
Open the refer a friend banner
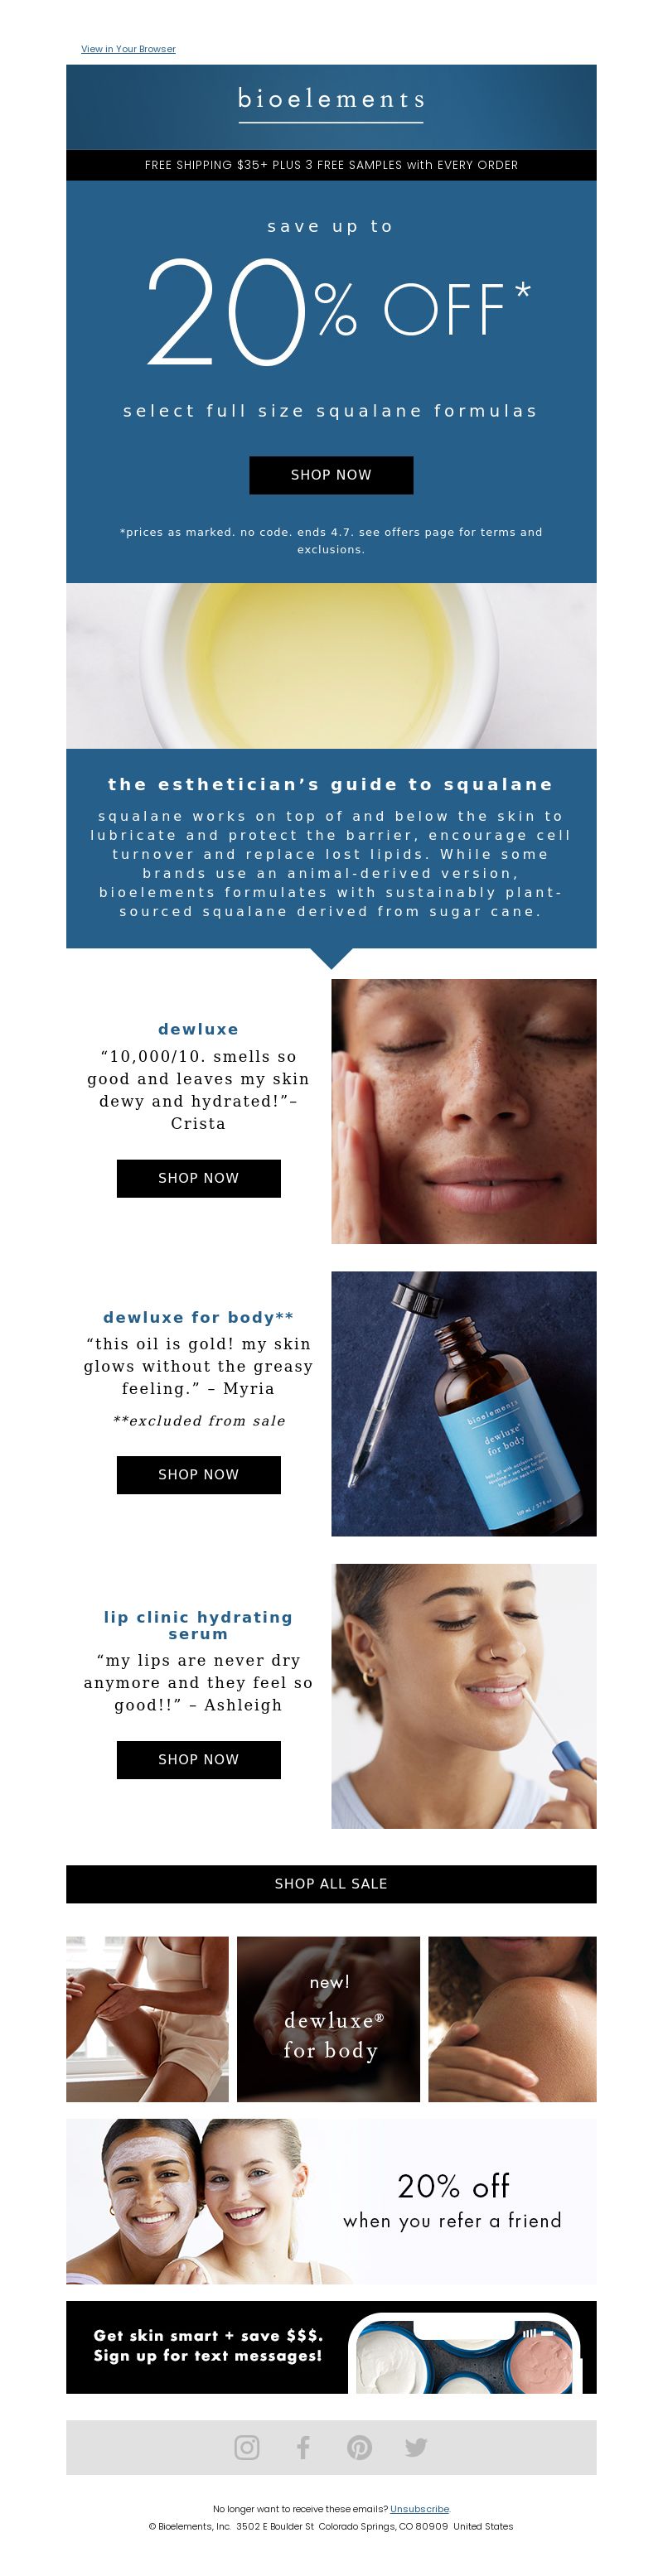pos(331,2202)
